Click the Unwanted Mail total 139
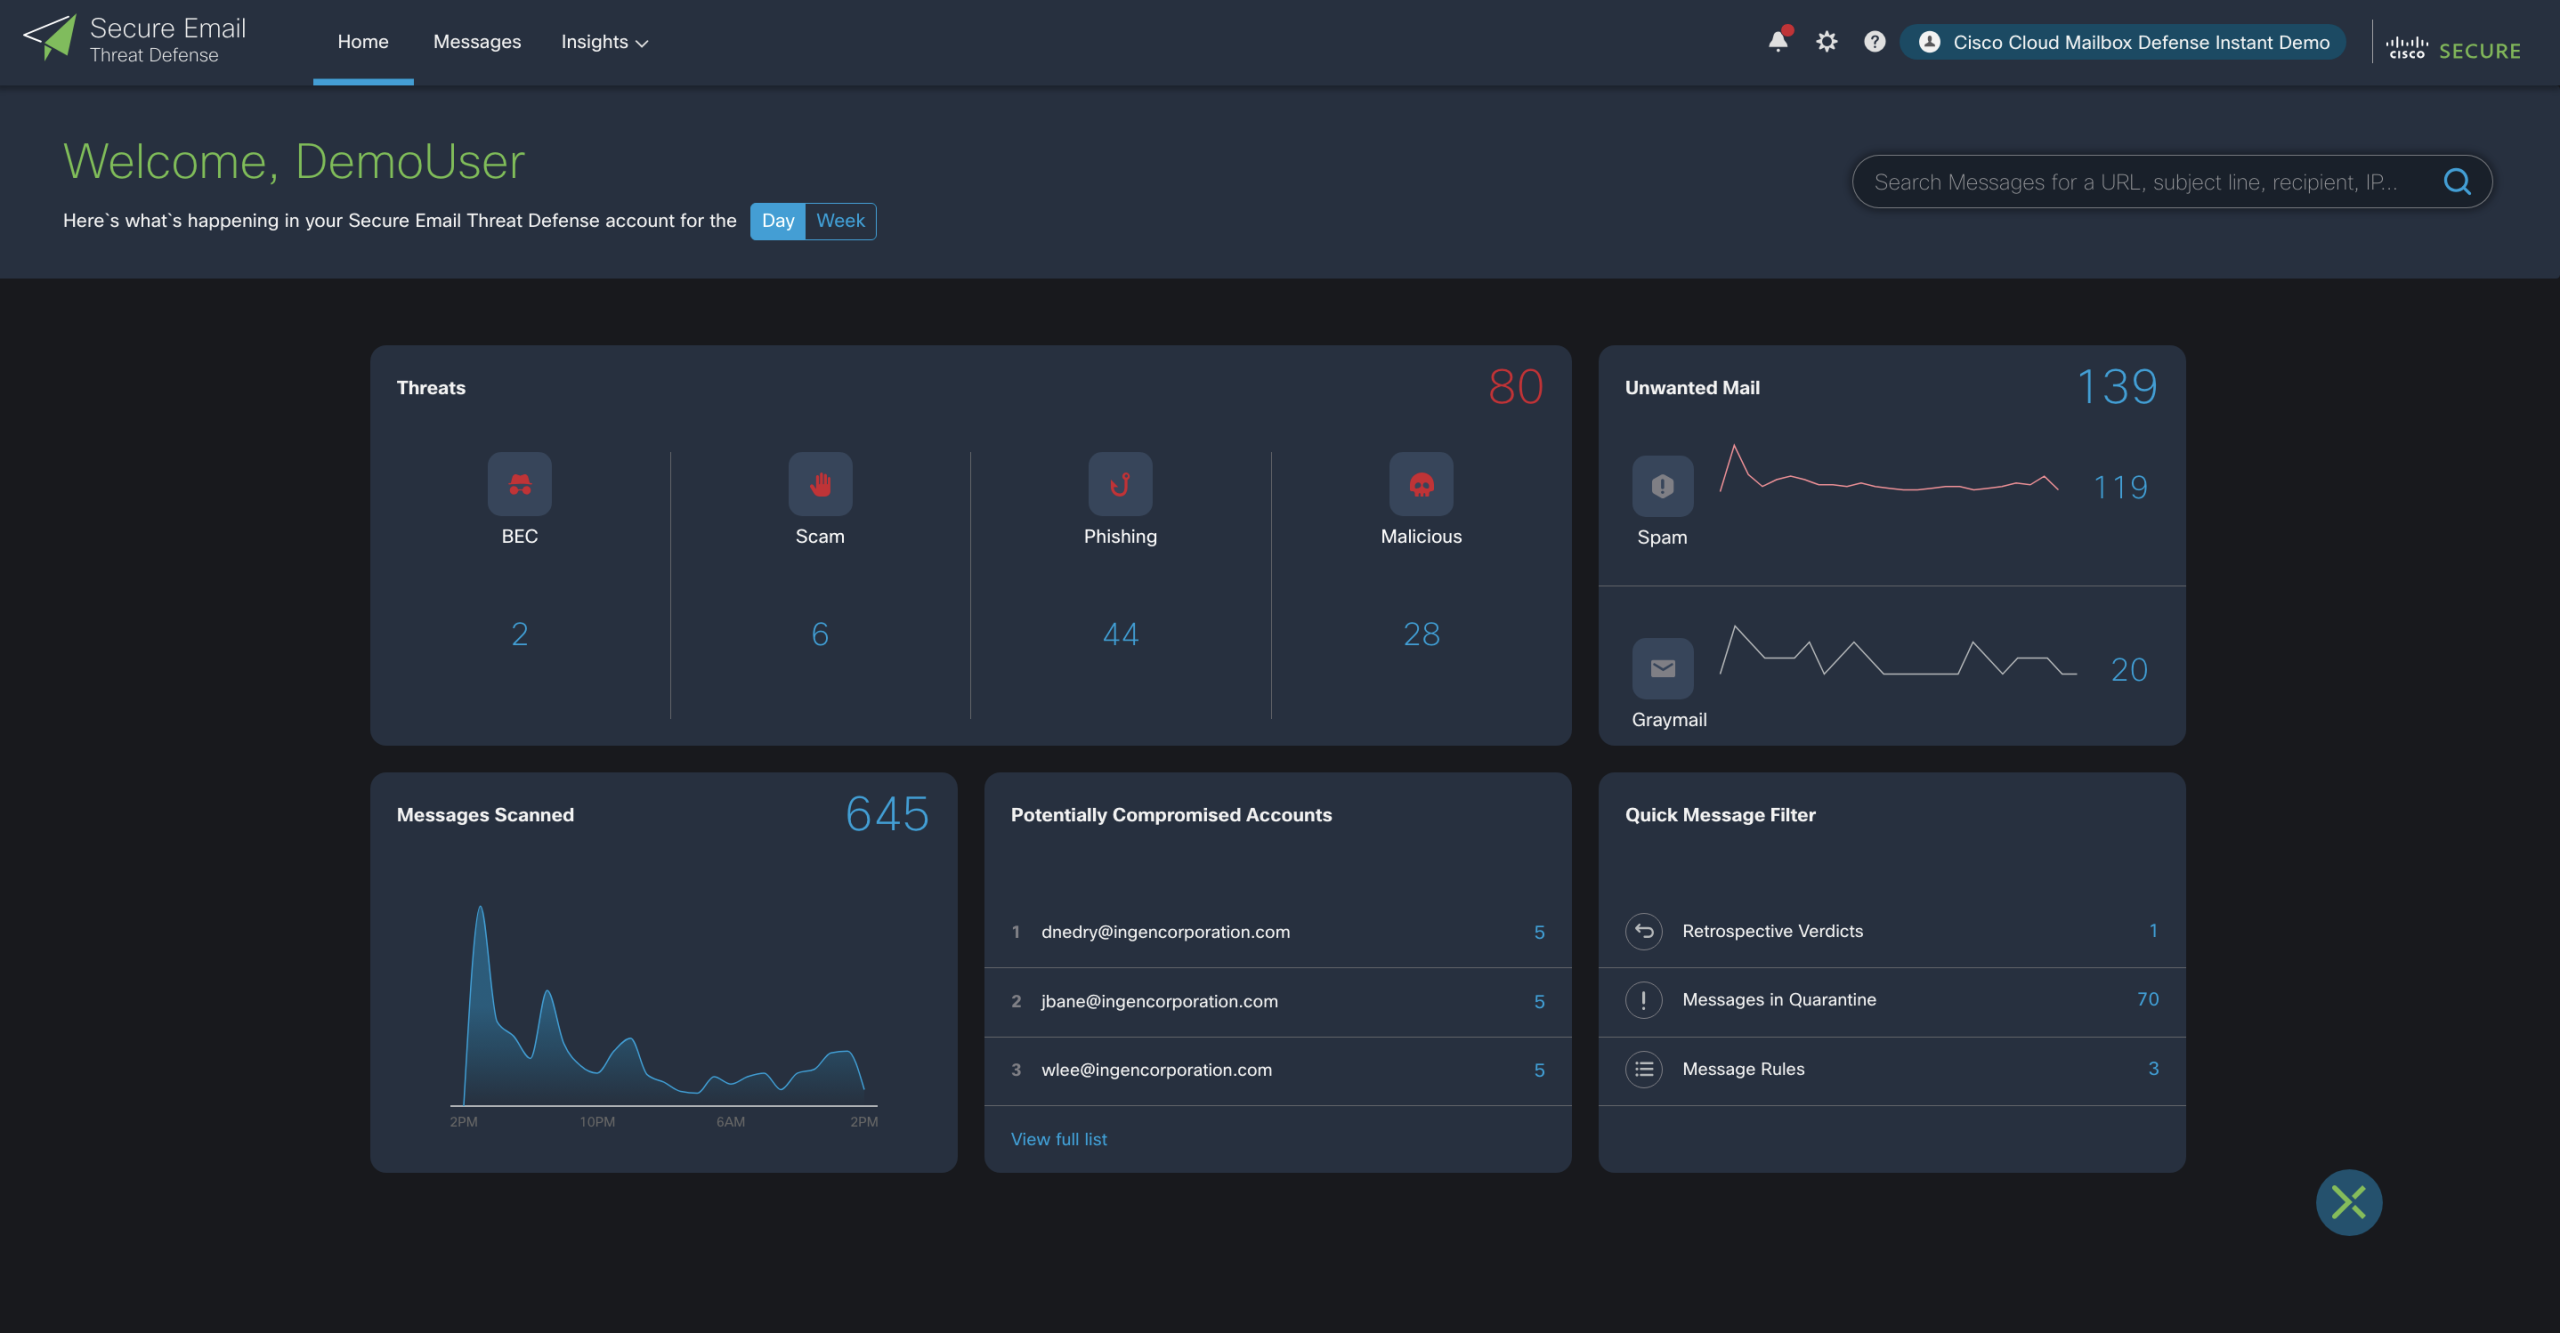The image size is (2560, 1333). [2117, 387]
